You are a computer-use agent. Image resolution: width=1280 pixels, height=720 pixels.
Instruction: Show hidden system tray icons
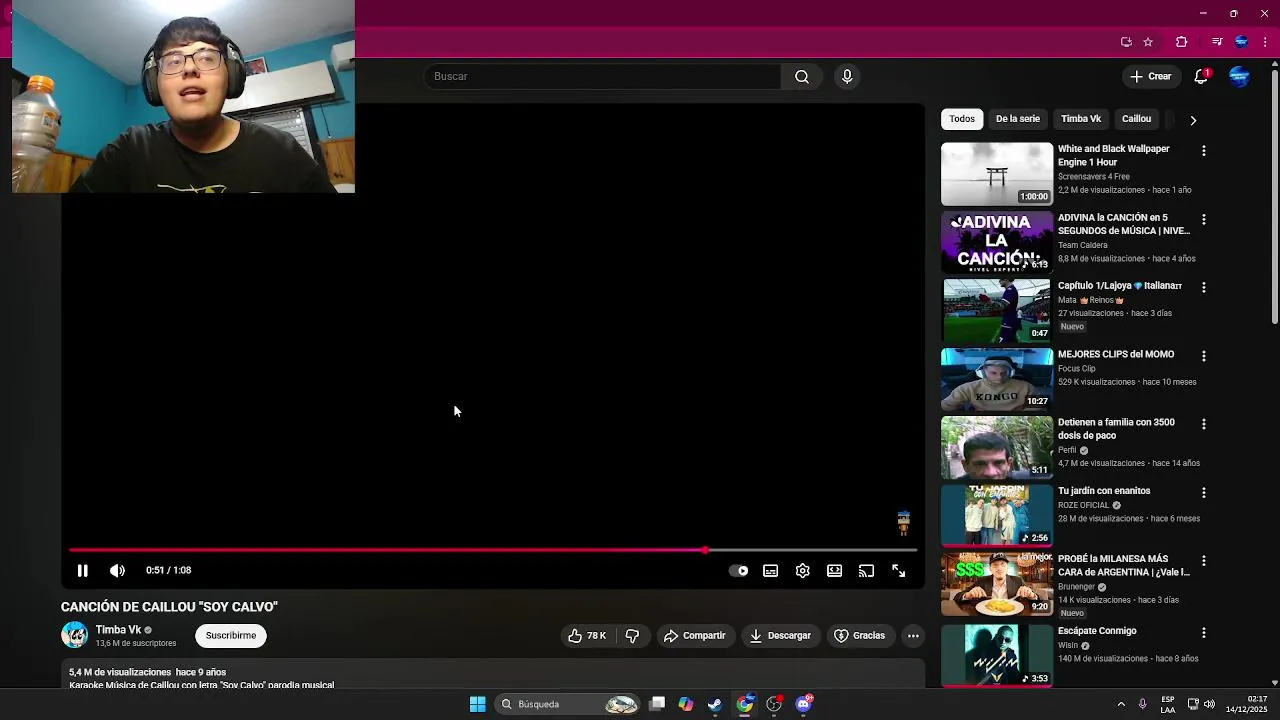1120,704
